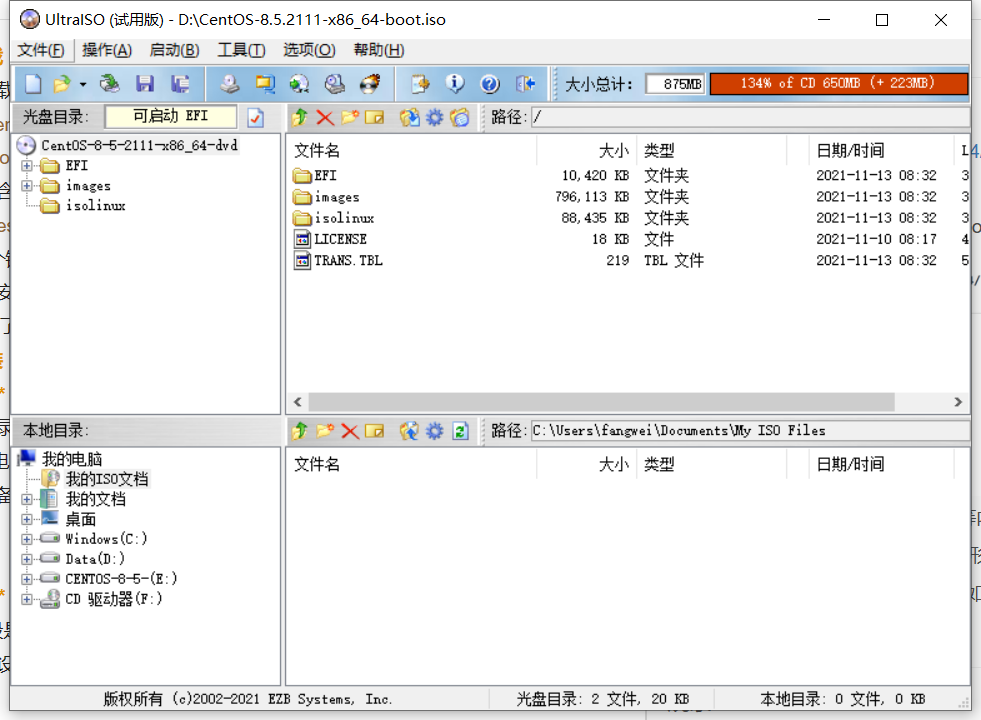Click Rename icon in disc pane

[374, 117]
